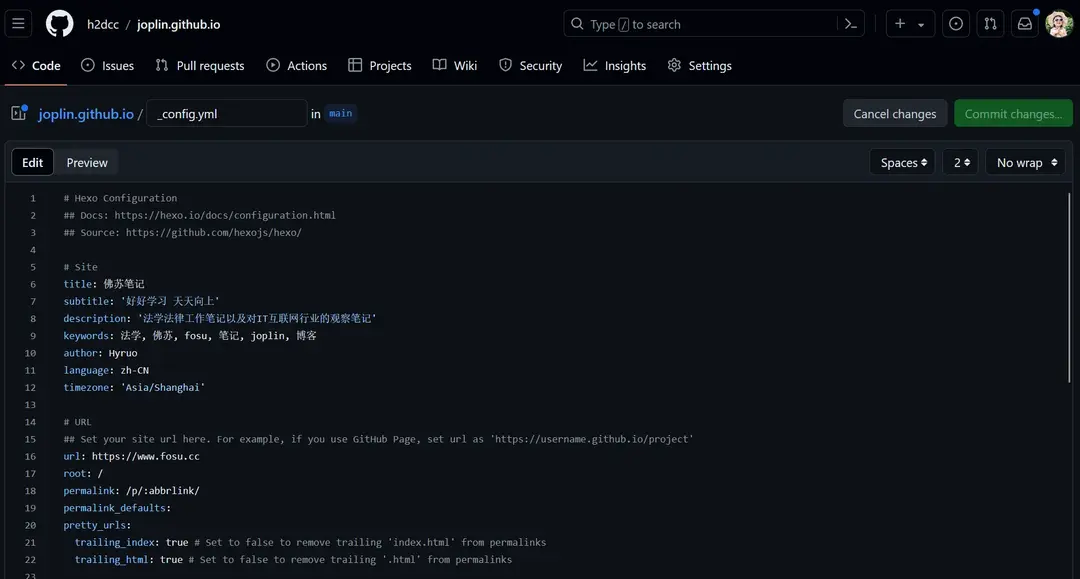Click the Commit changes button

(x=1013, y=113)
